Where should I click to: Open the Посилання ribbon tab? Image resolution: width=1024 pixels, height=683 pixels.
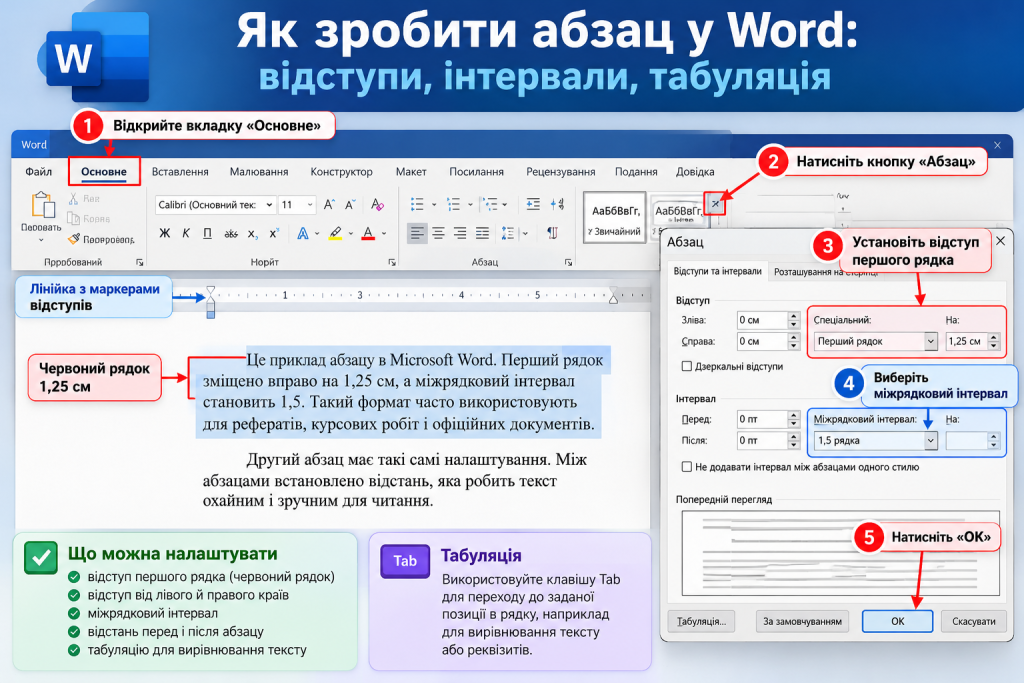click(x=477, y=172)
